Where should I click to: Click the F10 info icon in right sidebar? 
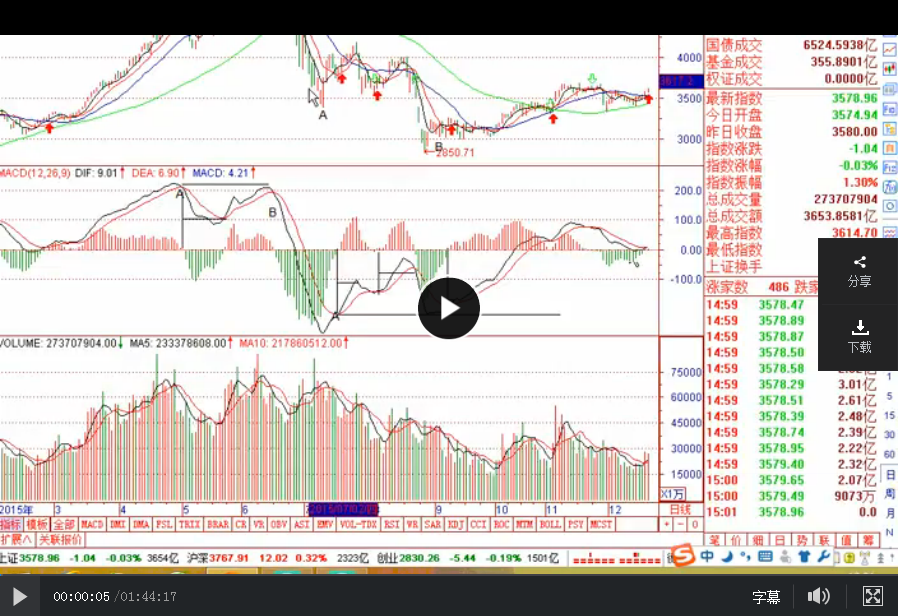click(x=889, y=109)
